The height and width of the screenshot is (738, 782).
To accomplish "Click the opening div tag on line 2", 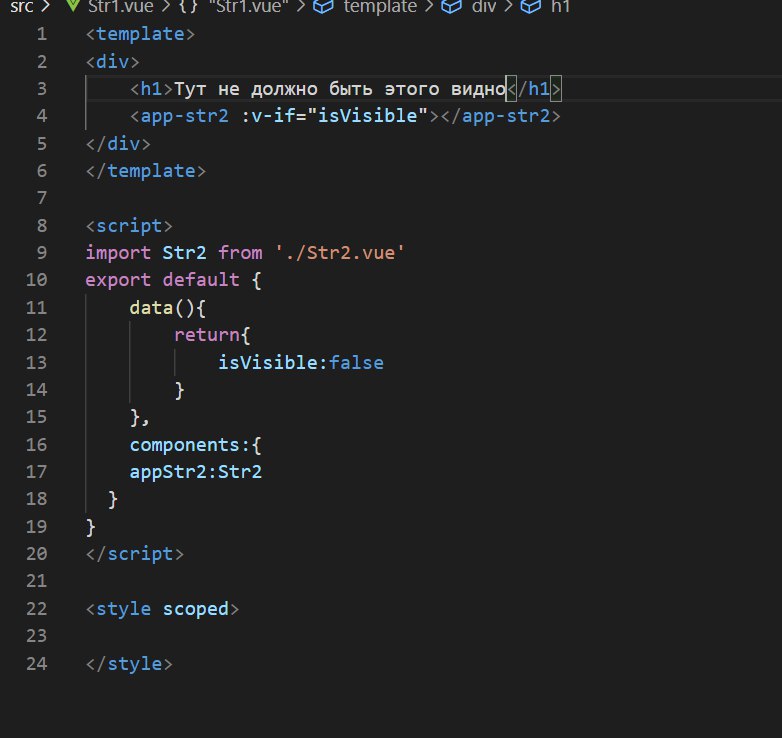I will tap(113, 62).
